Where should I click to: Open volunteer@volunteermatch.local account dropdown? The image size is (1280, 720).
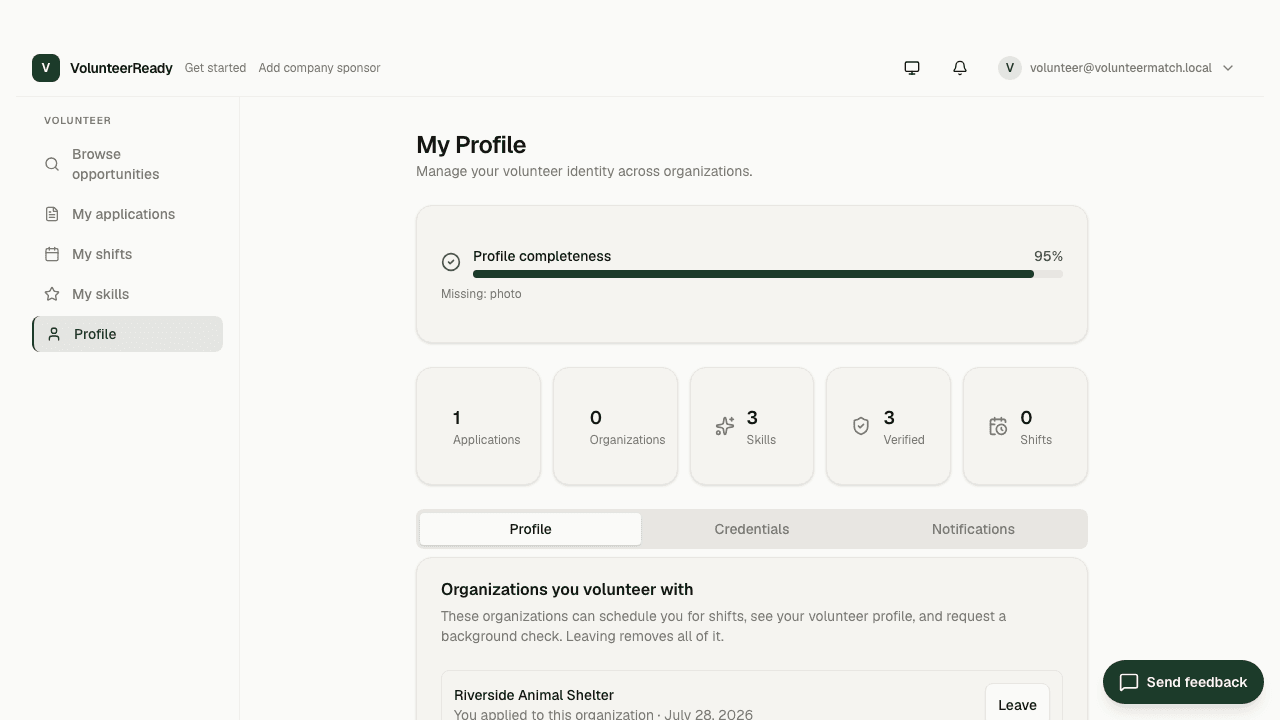[1116, 68]
